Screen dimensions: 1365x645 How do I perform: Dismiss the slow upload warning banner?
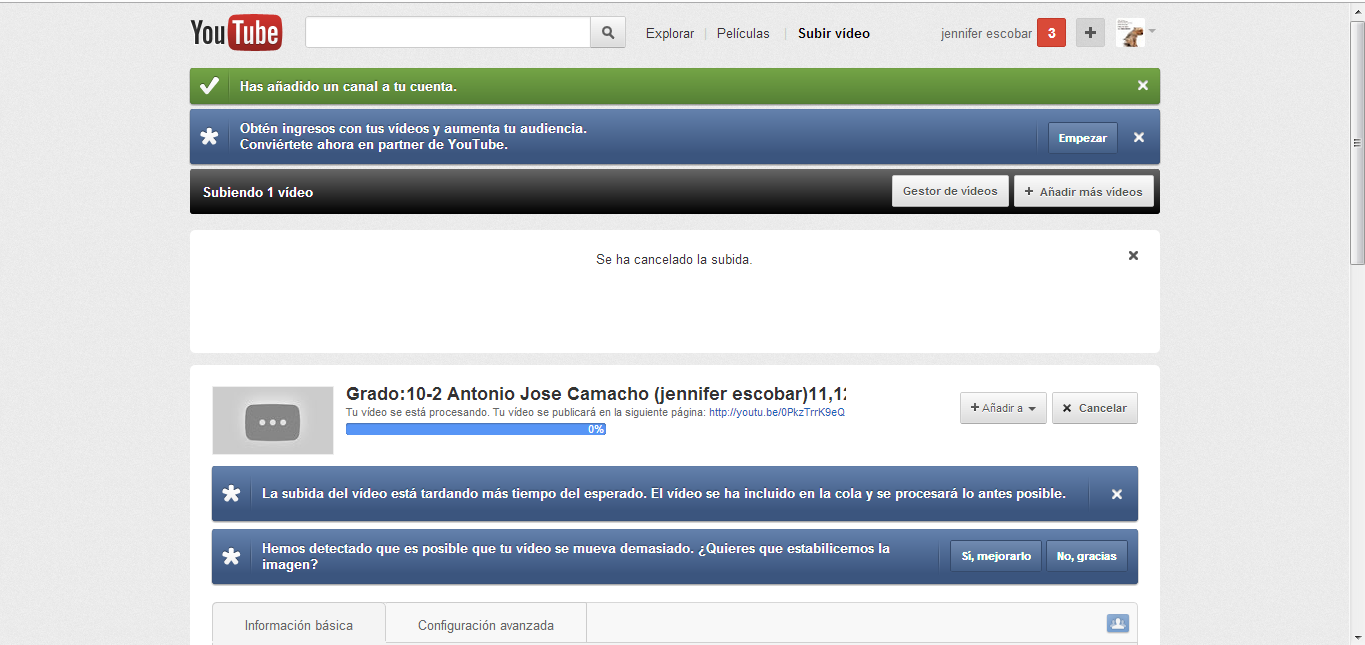(x=1117, y=494)
